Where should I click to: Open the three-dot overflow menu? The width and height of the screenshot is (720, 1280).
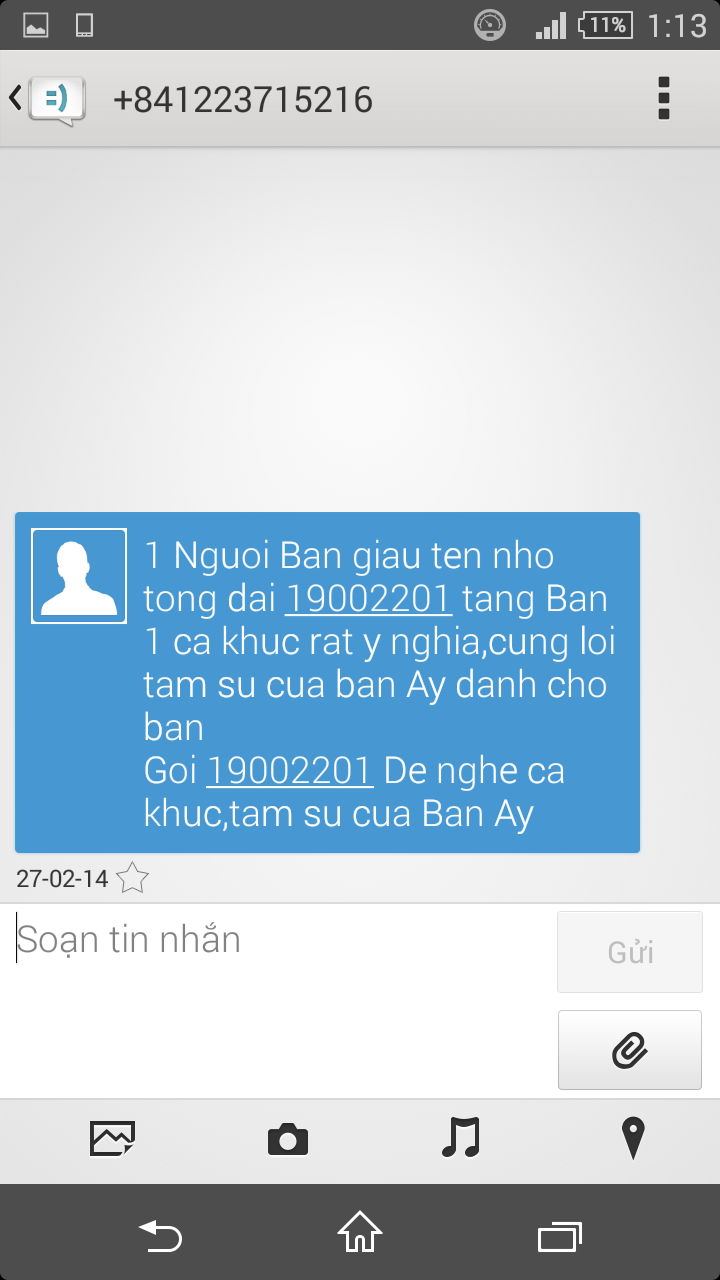(663, 99)
